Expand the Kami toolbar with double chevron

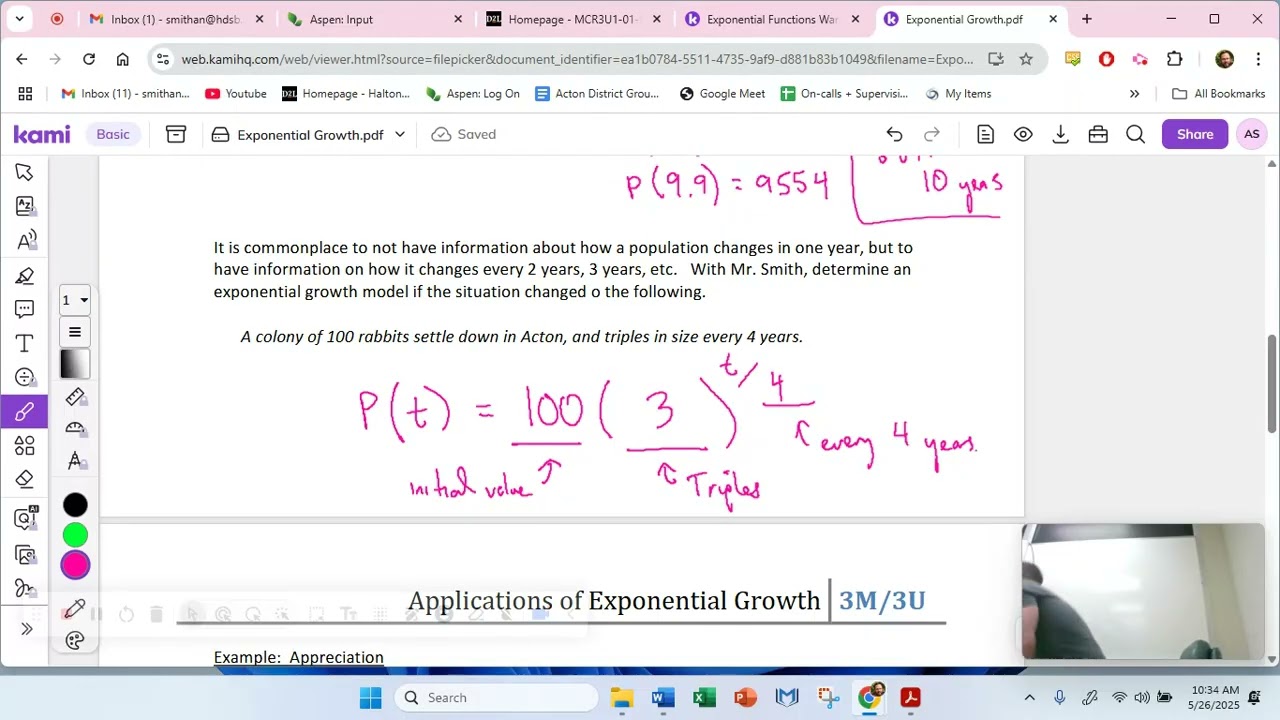[x=27, y=629]
